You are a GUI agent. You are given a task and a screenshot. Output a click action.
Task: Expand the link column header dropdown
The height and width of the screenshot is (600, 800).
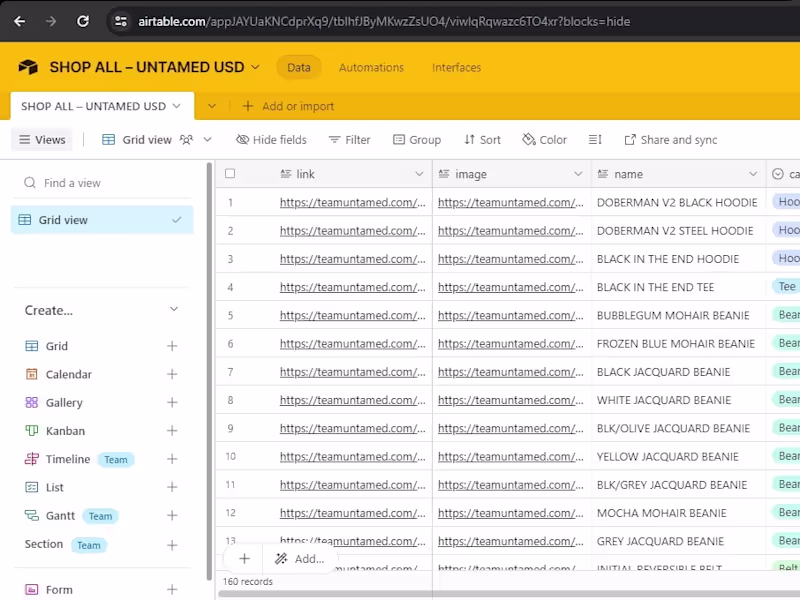point(419,174)
